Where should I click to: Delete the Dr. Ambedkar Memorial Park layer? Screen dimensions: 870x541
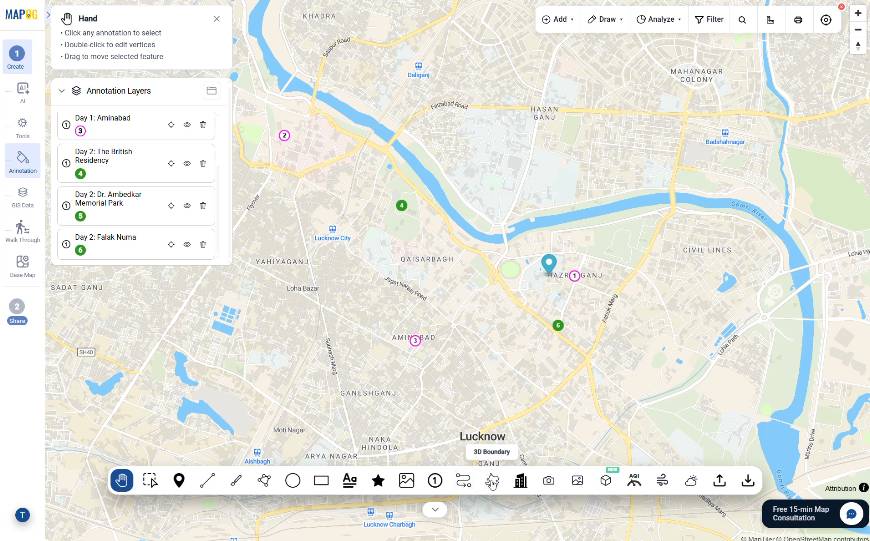click(x=203, y=205)
